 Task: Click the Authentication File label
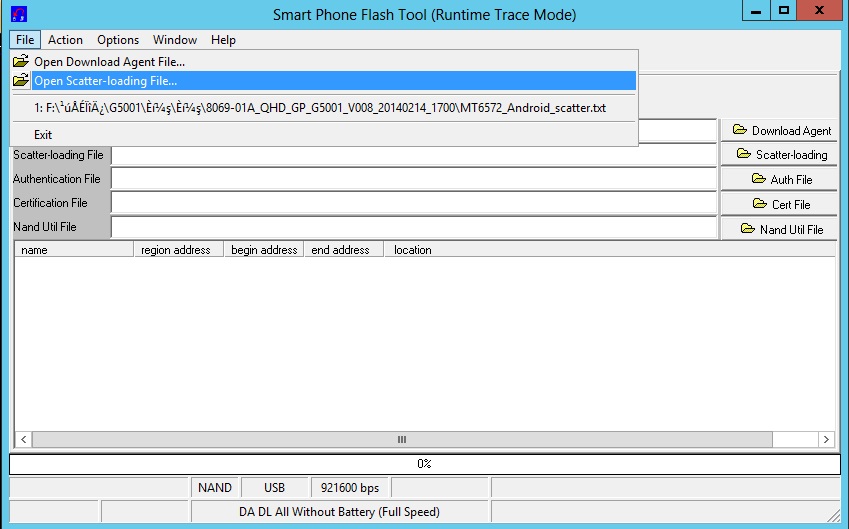57,179
